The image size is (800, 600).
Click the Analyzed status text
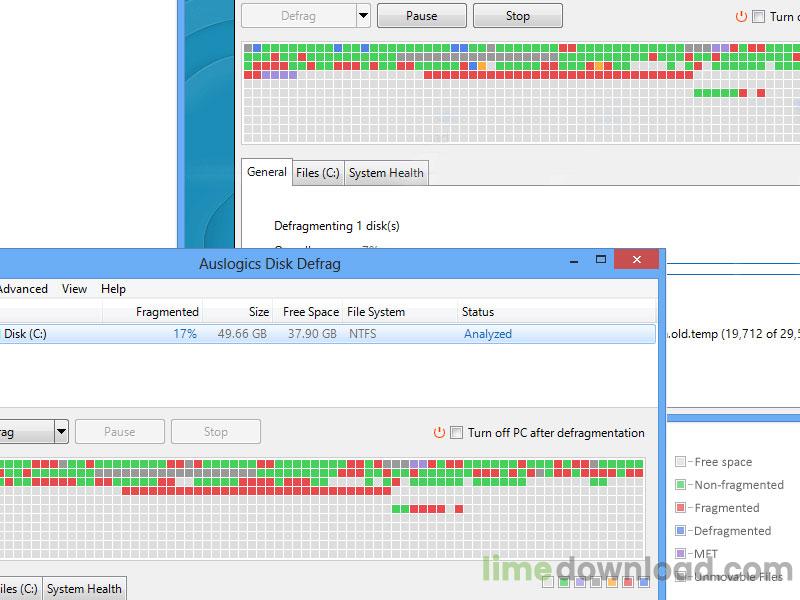coord(488,334)
